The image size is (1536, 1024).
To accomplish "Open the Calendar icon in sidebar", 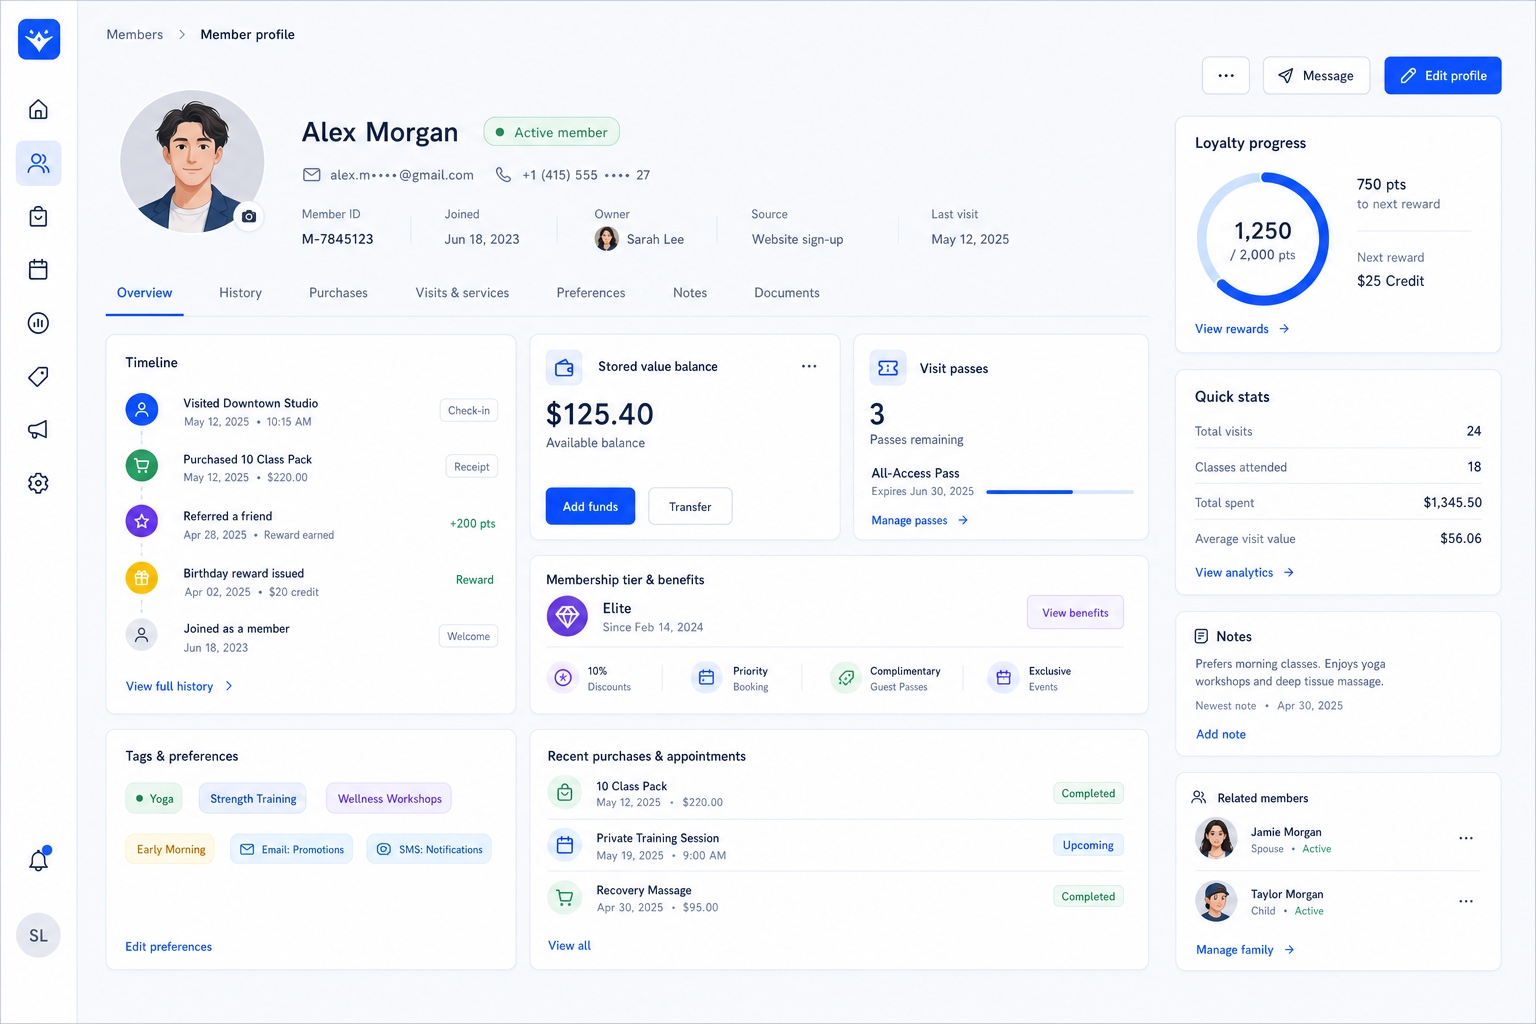I will (38, 269).
